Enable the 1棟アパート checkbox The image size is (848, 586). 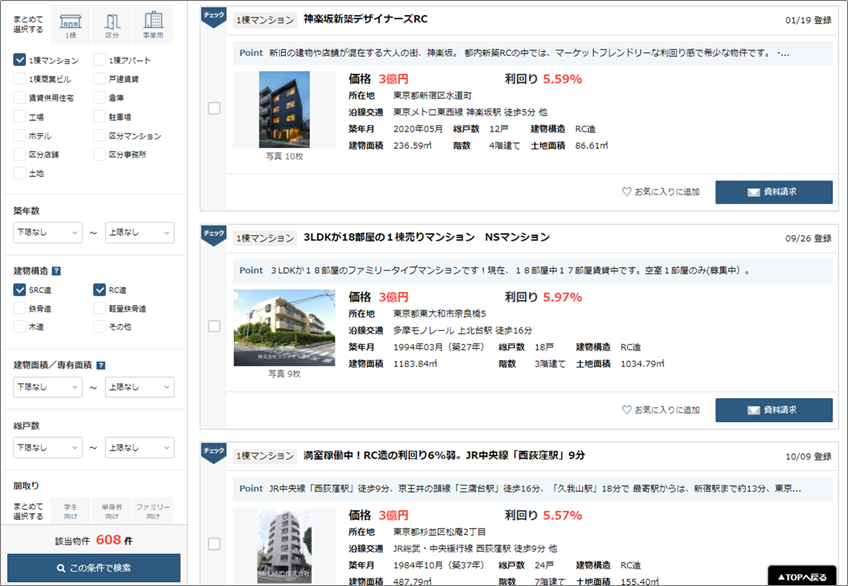tap(100, 60)
